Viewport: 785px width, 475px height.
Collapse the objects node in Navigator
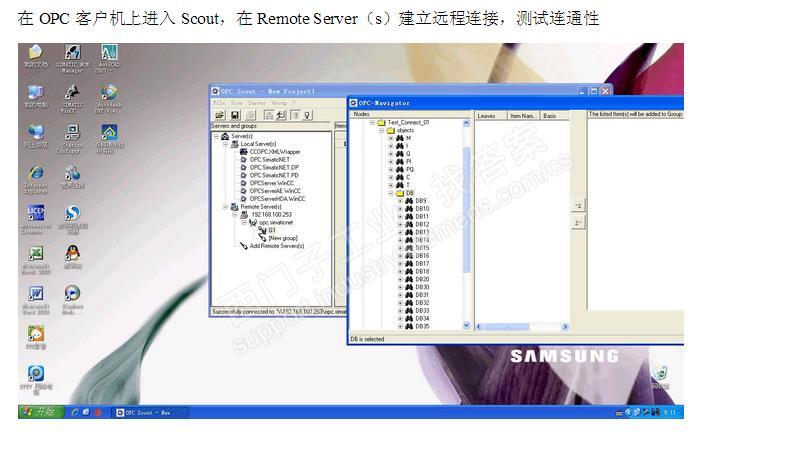point(381,130)
